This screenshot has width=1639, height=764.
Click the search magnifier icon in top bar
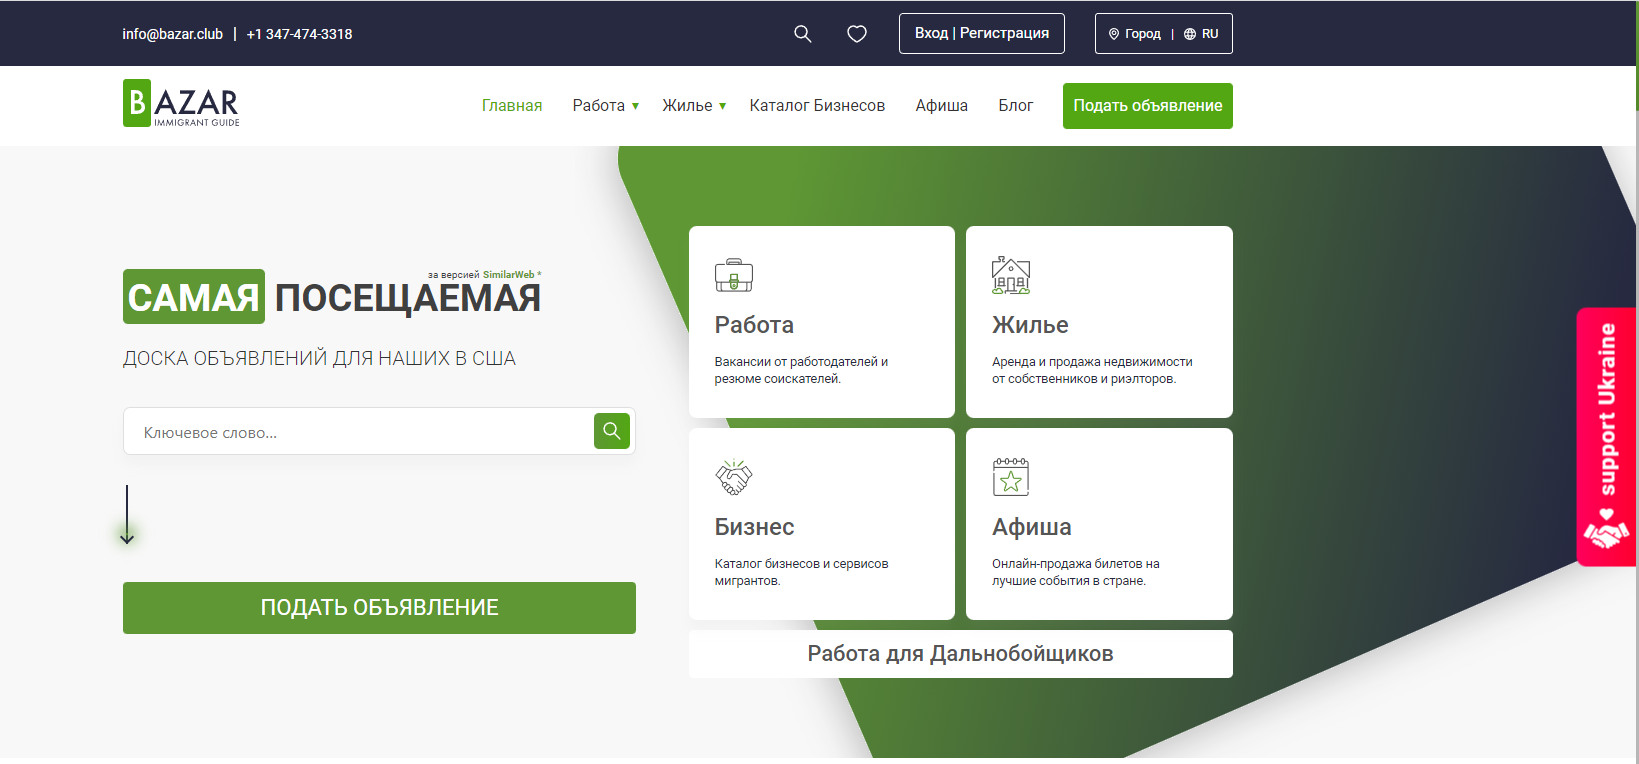(802, 34)
